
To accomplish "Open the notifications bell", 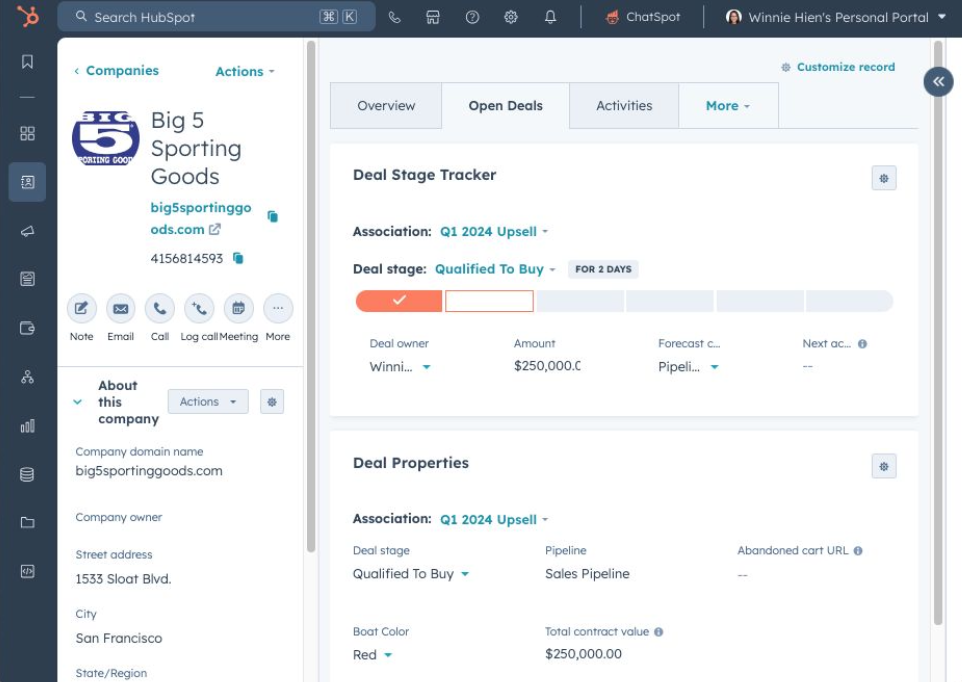I will (x=550, y=17).
